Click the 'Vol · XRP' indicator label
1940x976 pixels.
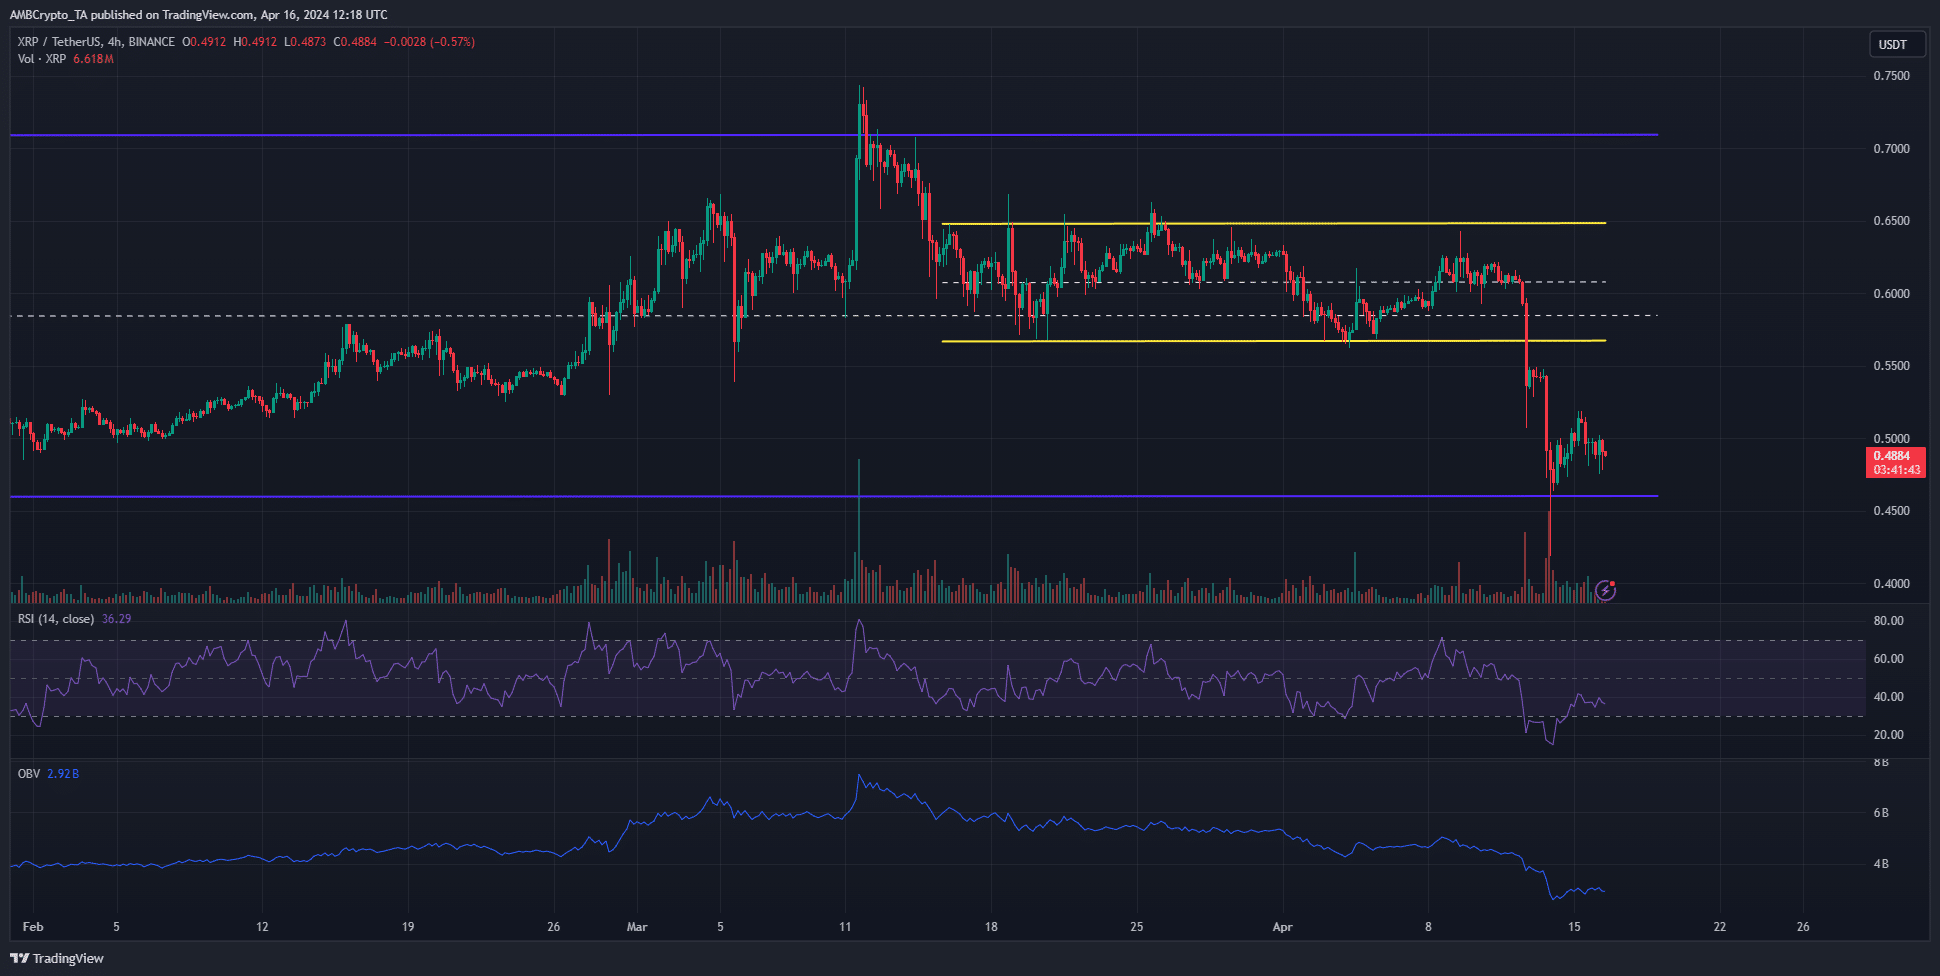[42, 59]
